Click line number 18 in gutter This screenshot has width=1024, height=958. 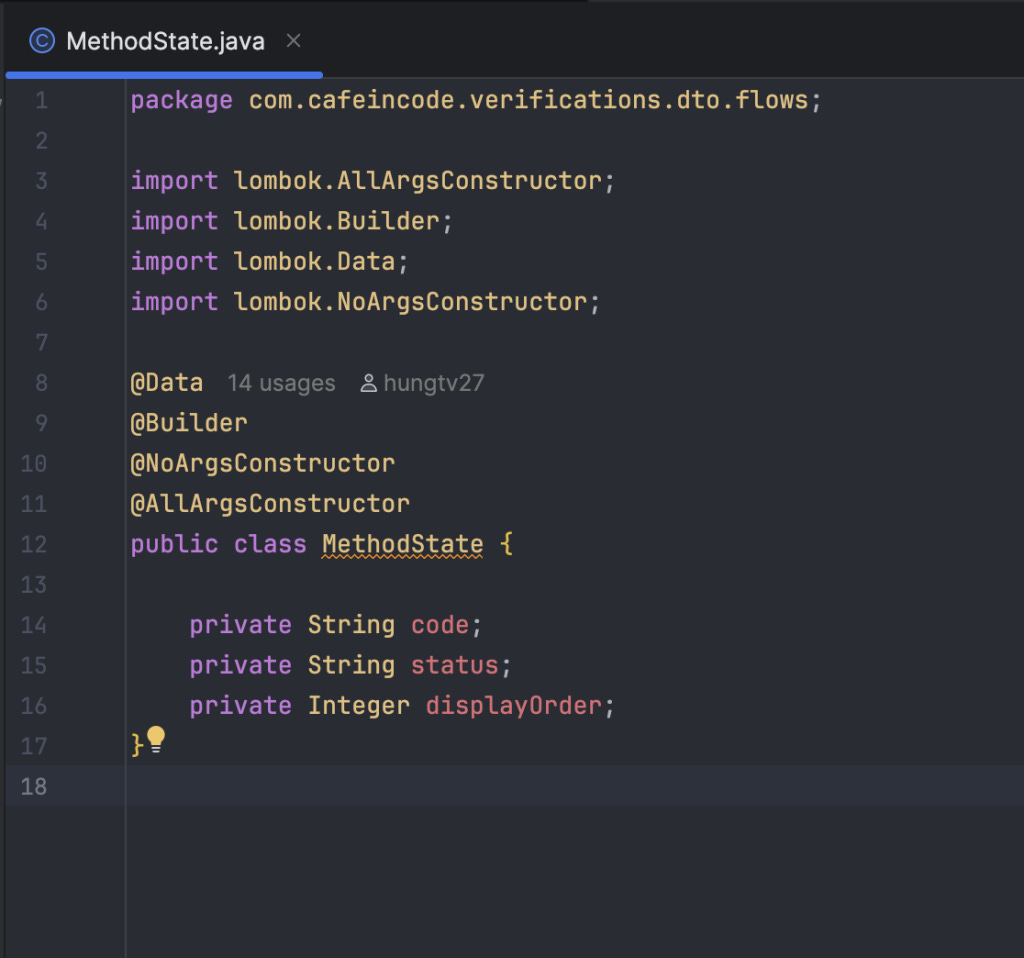point(34,786)
